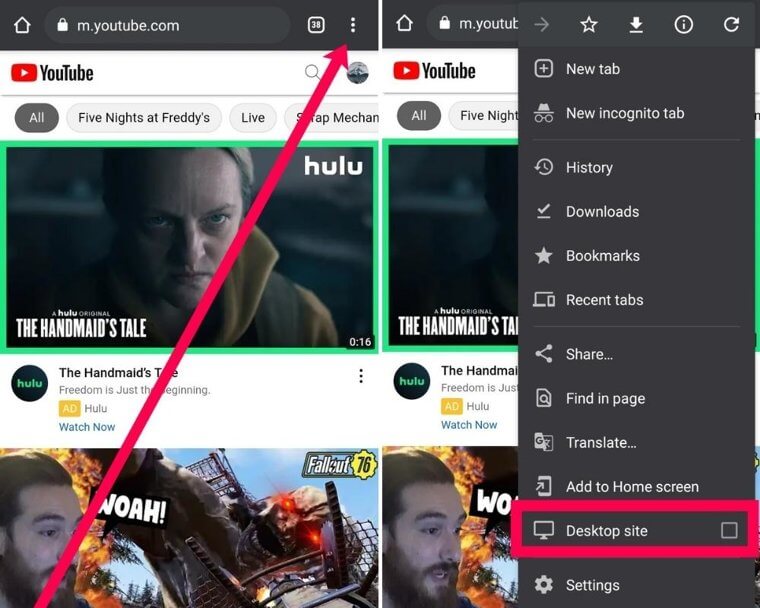The height and width of the screenshot is (608, 760).
Task: Open Hulu channel avatar in right screenshot
Action: point(412,381)
